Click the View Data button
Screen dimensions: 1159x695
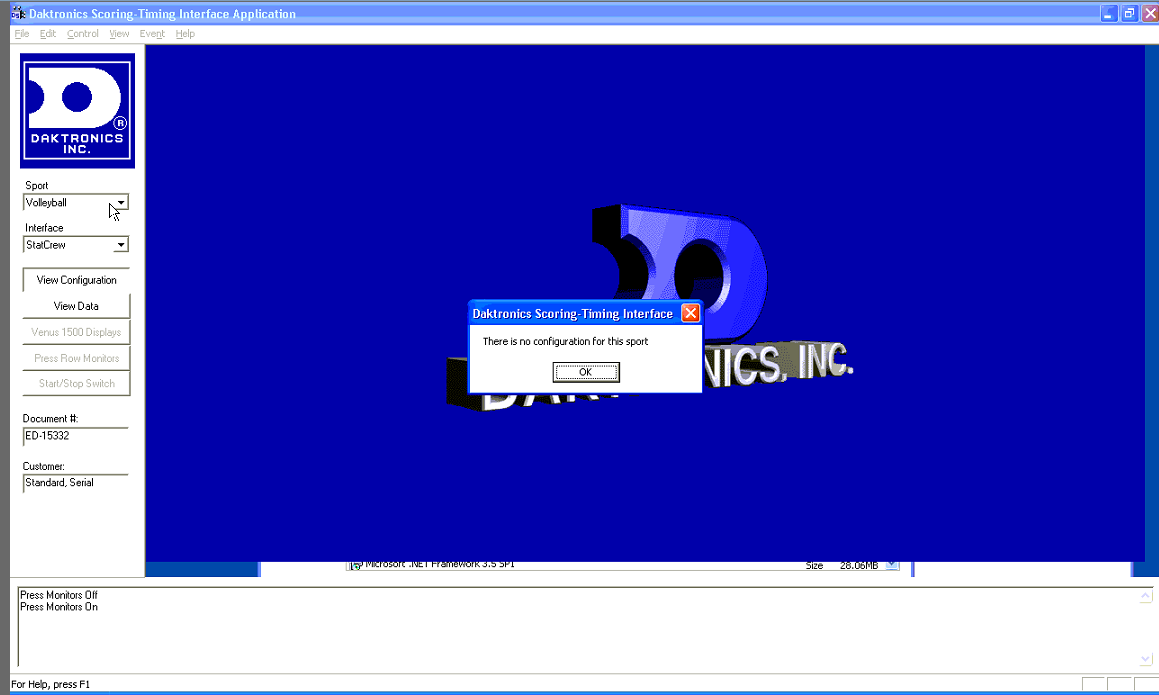(76, 306)
